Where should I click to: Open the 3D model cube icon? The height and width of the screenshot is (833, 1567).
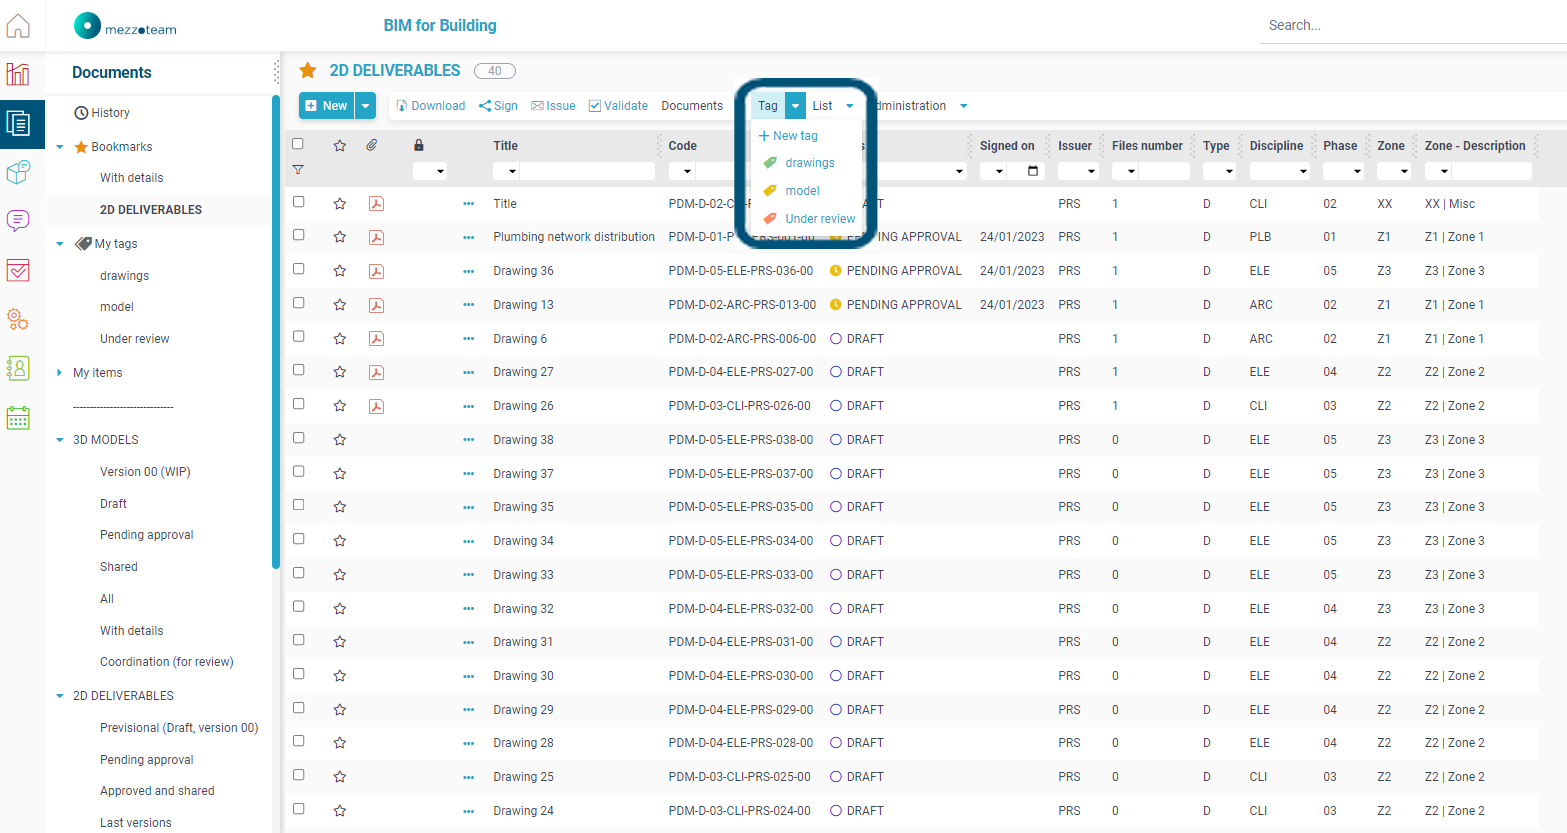18,172
